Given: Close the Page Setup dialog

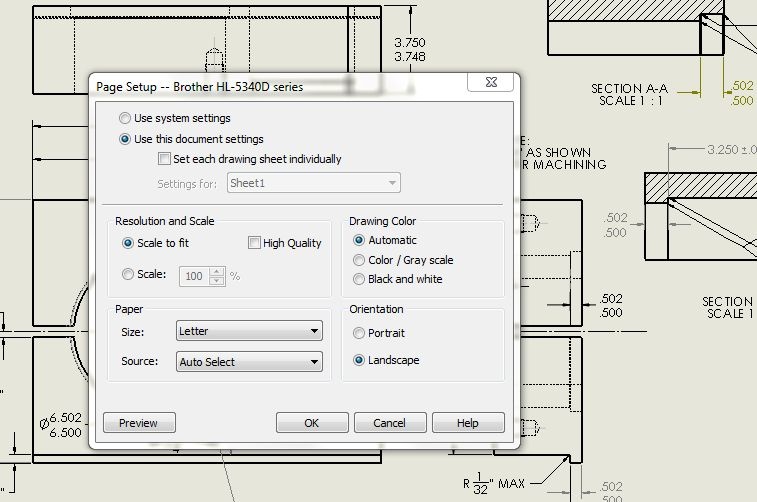Looking at the screenshot, I should [x=491, y=82].
